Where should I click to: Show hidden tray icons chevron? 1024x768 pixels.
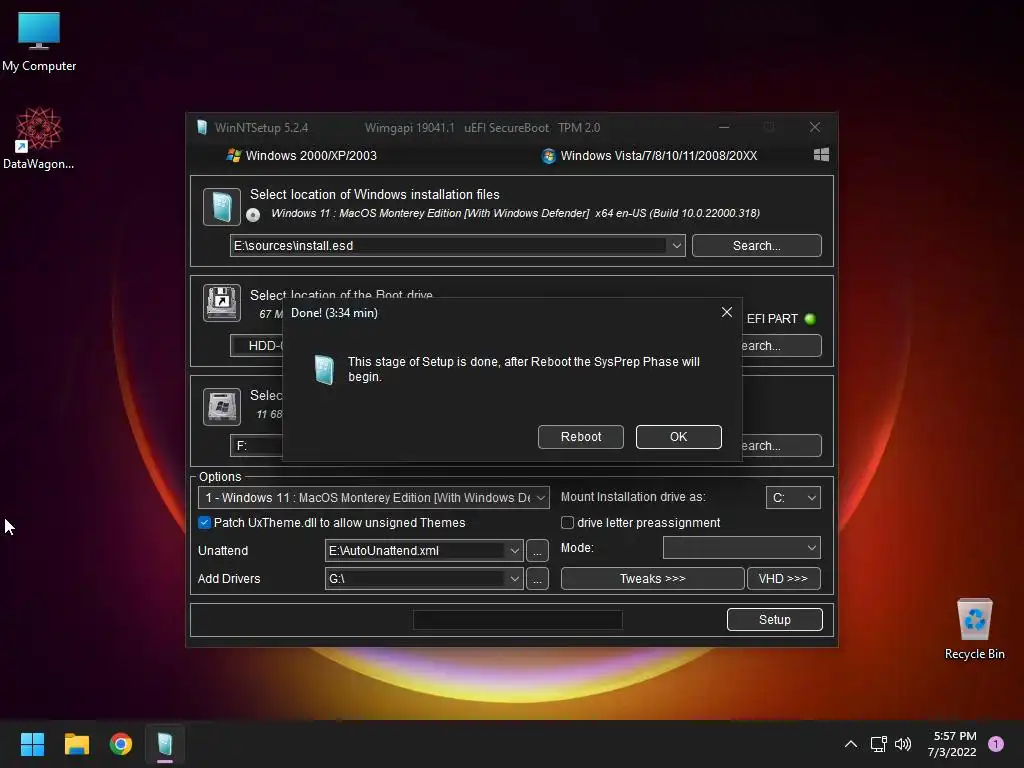tap(850, 744)
